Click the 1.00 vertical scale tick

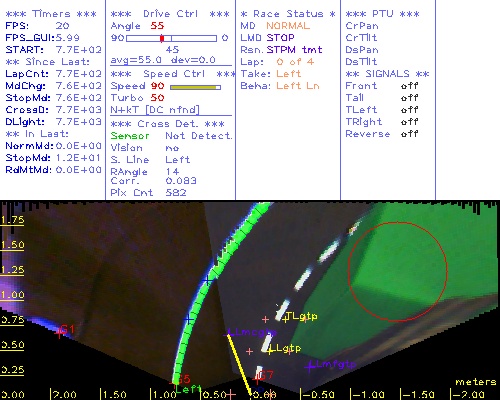point(12,295)
